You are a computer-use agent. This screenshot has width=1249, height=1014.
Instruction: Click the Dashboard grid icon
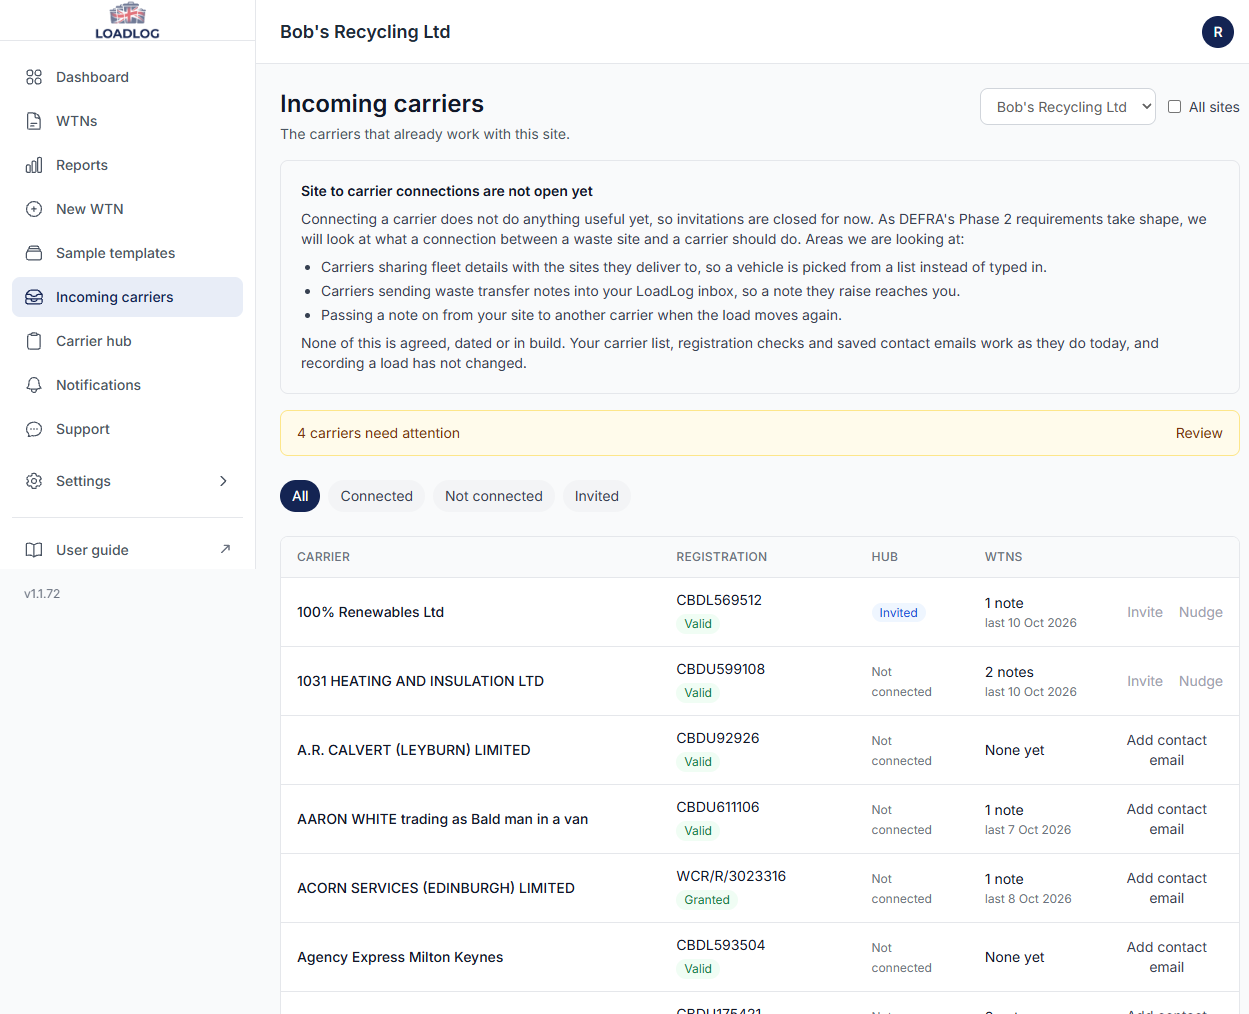tap(34, 77)
